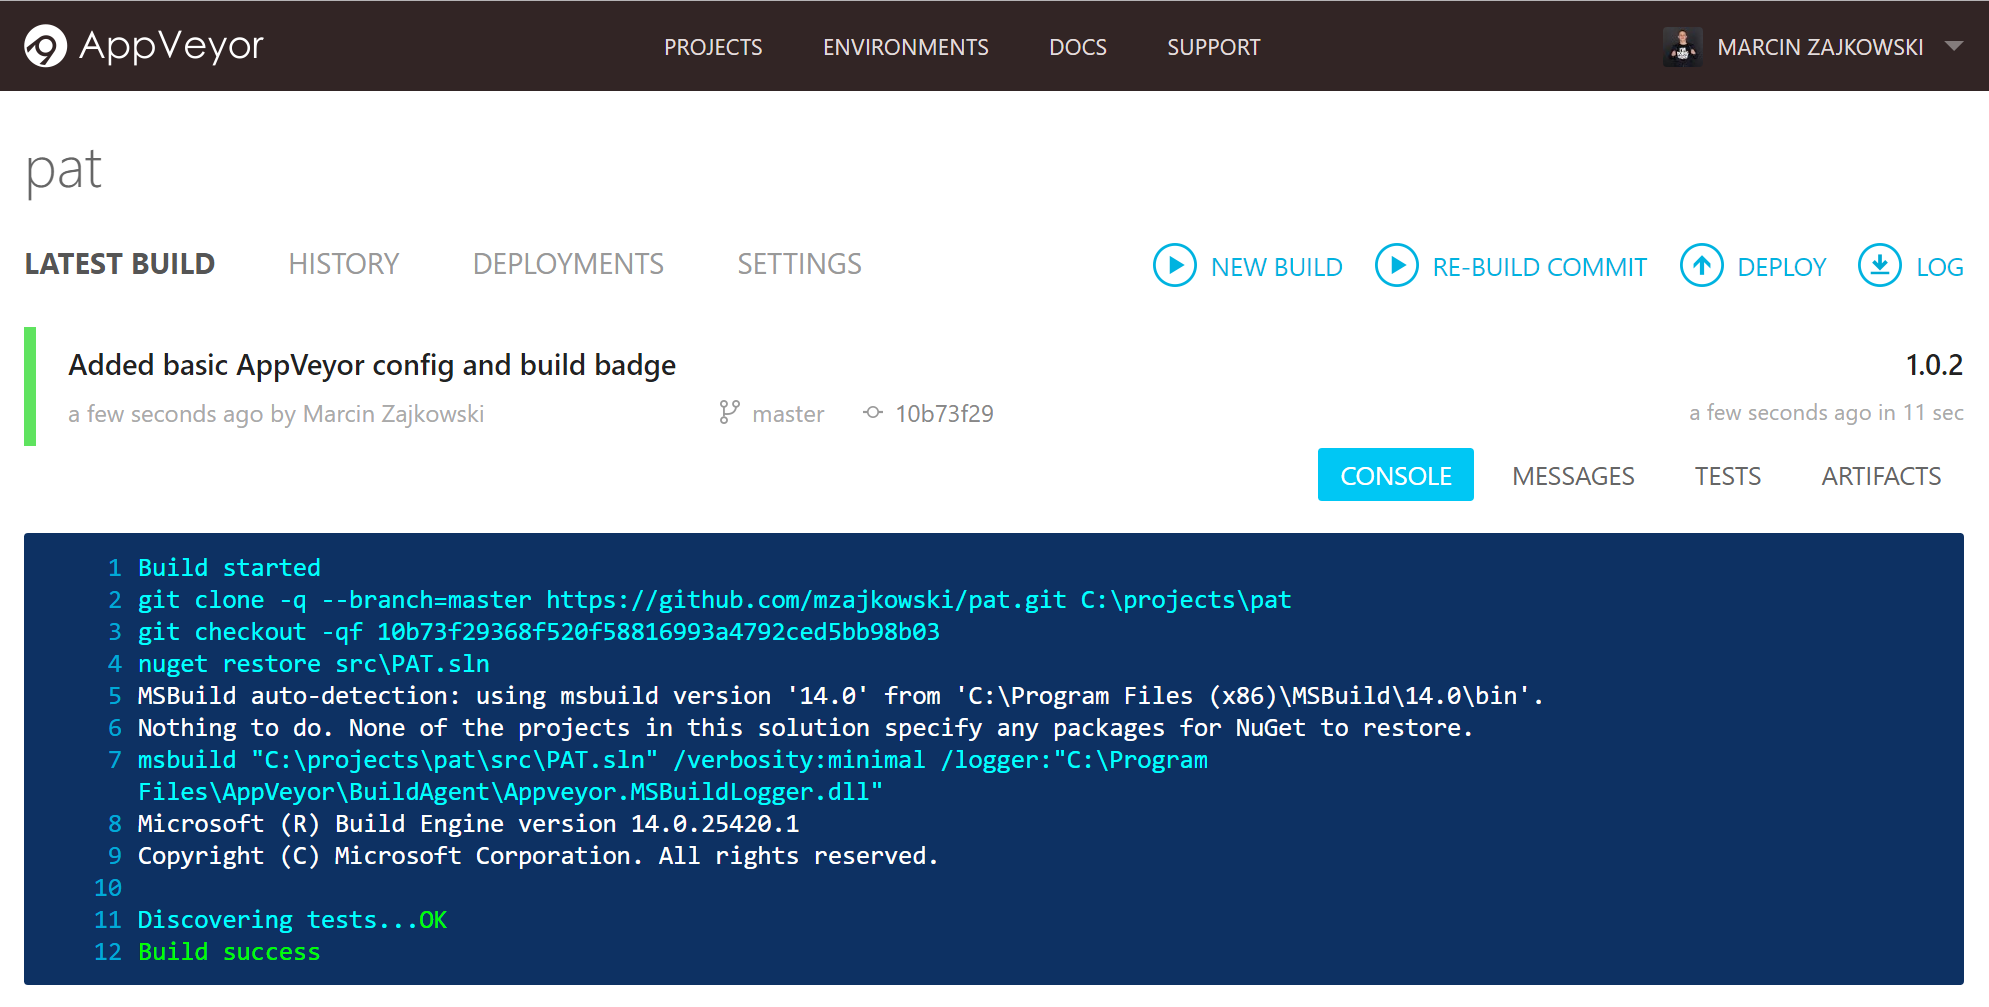Screen dimensions: 1989x1007
Task: Click the 'Nothing to do' console line
Action: tap(805, 728)
